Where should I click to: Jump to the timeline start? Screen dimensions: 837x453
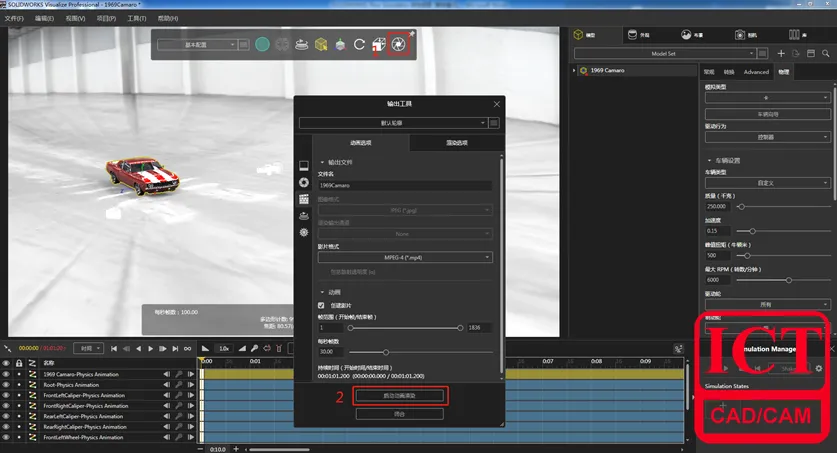click(114, 348)
